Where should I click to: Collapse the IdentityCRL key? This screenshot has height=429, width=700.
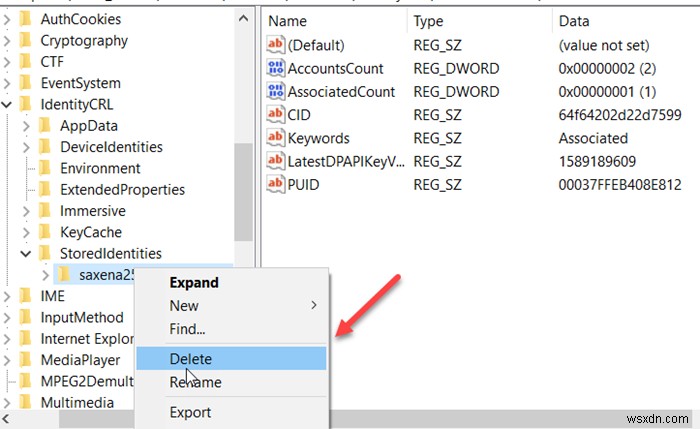coord(6,105)
